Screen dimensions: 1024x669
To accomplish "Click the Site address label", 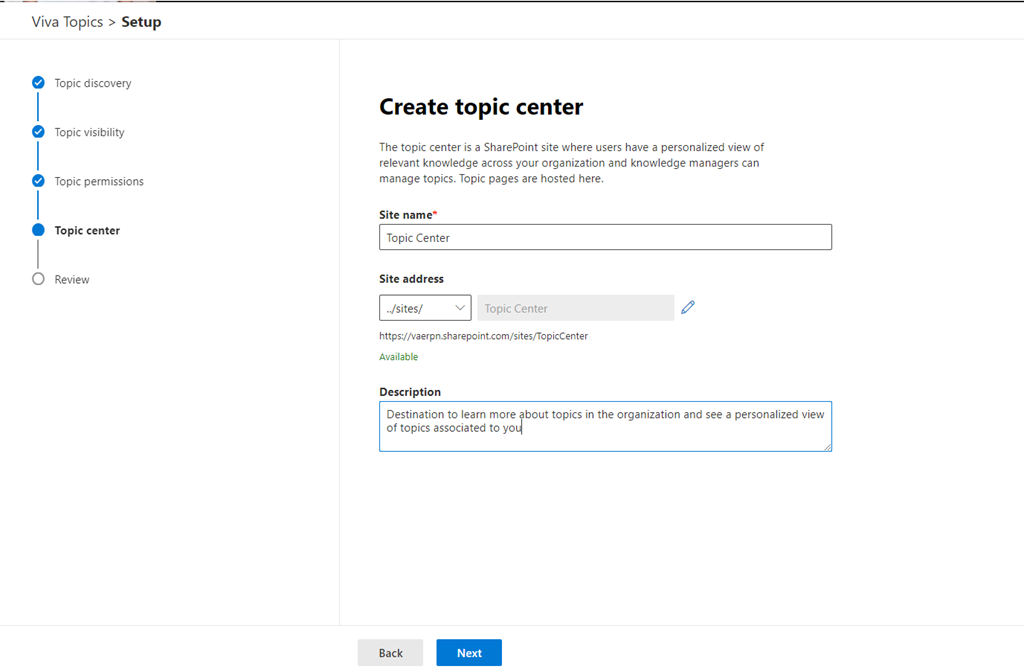I will click(x=411, y=278).
